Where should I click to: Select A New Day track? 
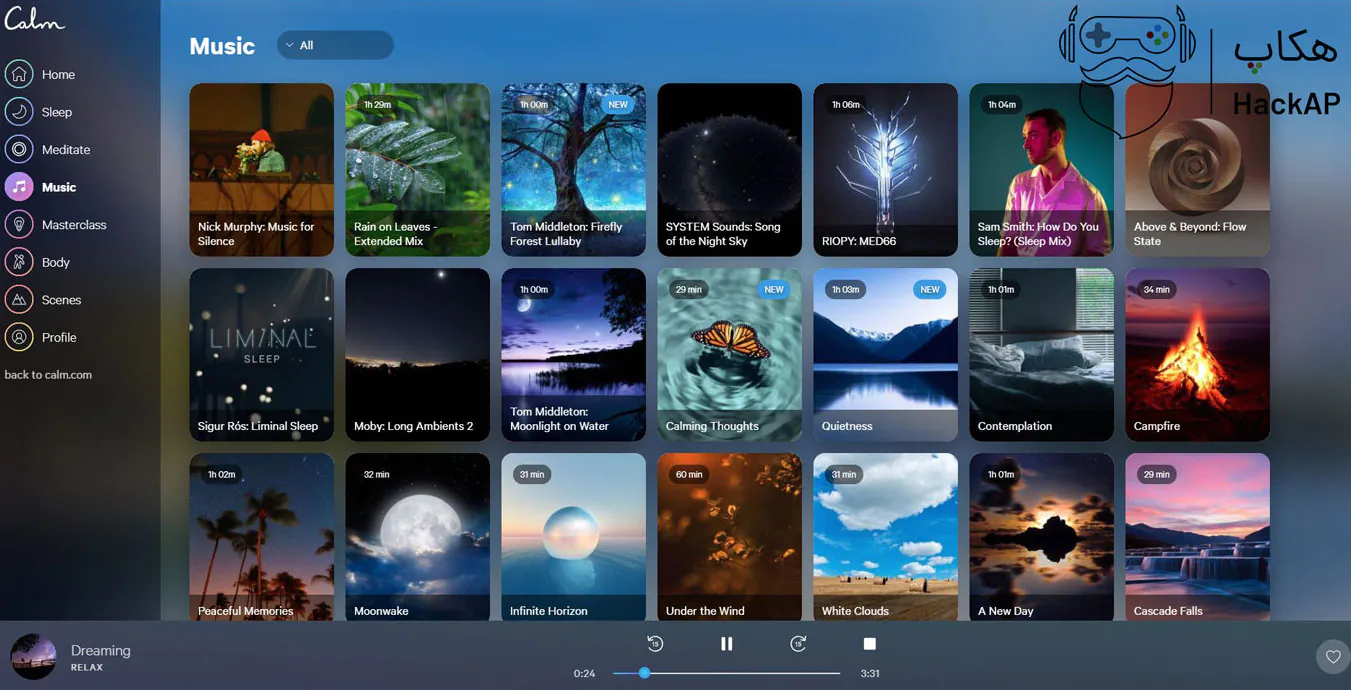(1042, 537)
